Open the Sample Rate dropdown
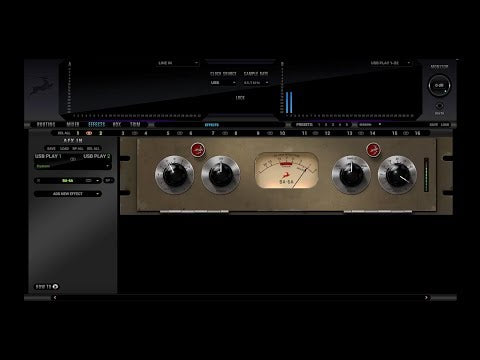Viewport: 480px width, 360px height. point(256,83)
